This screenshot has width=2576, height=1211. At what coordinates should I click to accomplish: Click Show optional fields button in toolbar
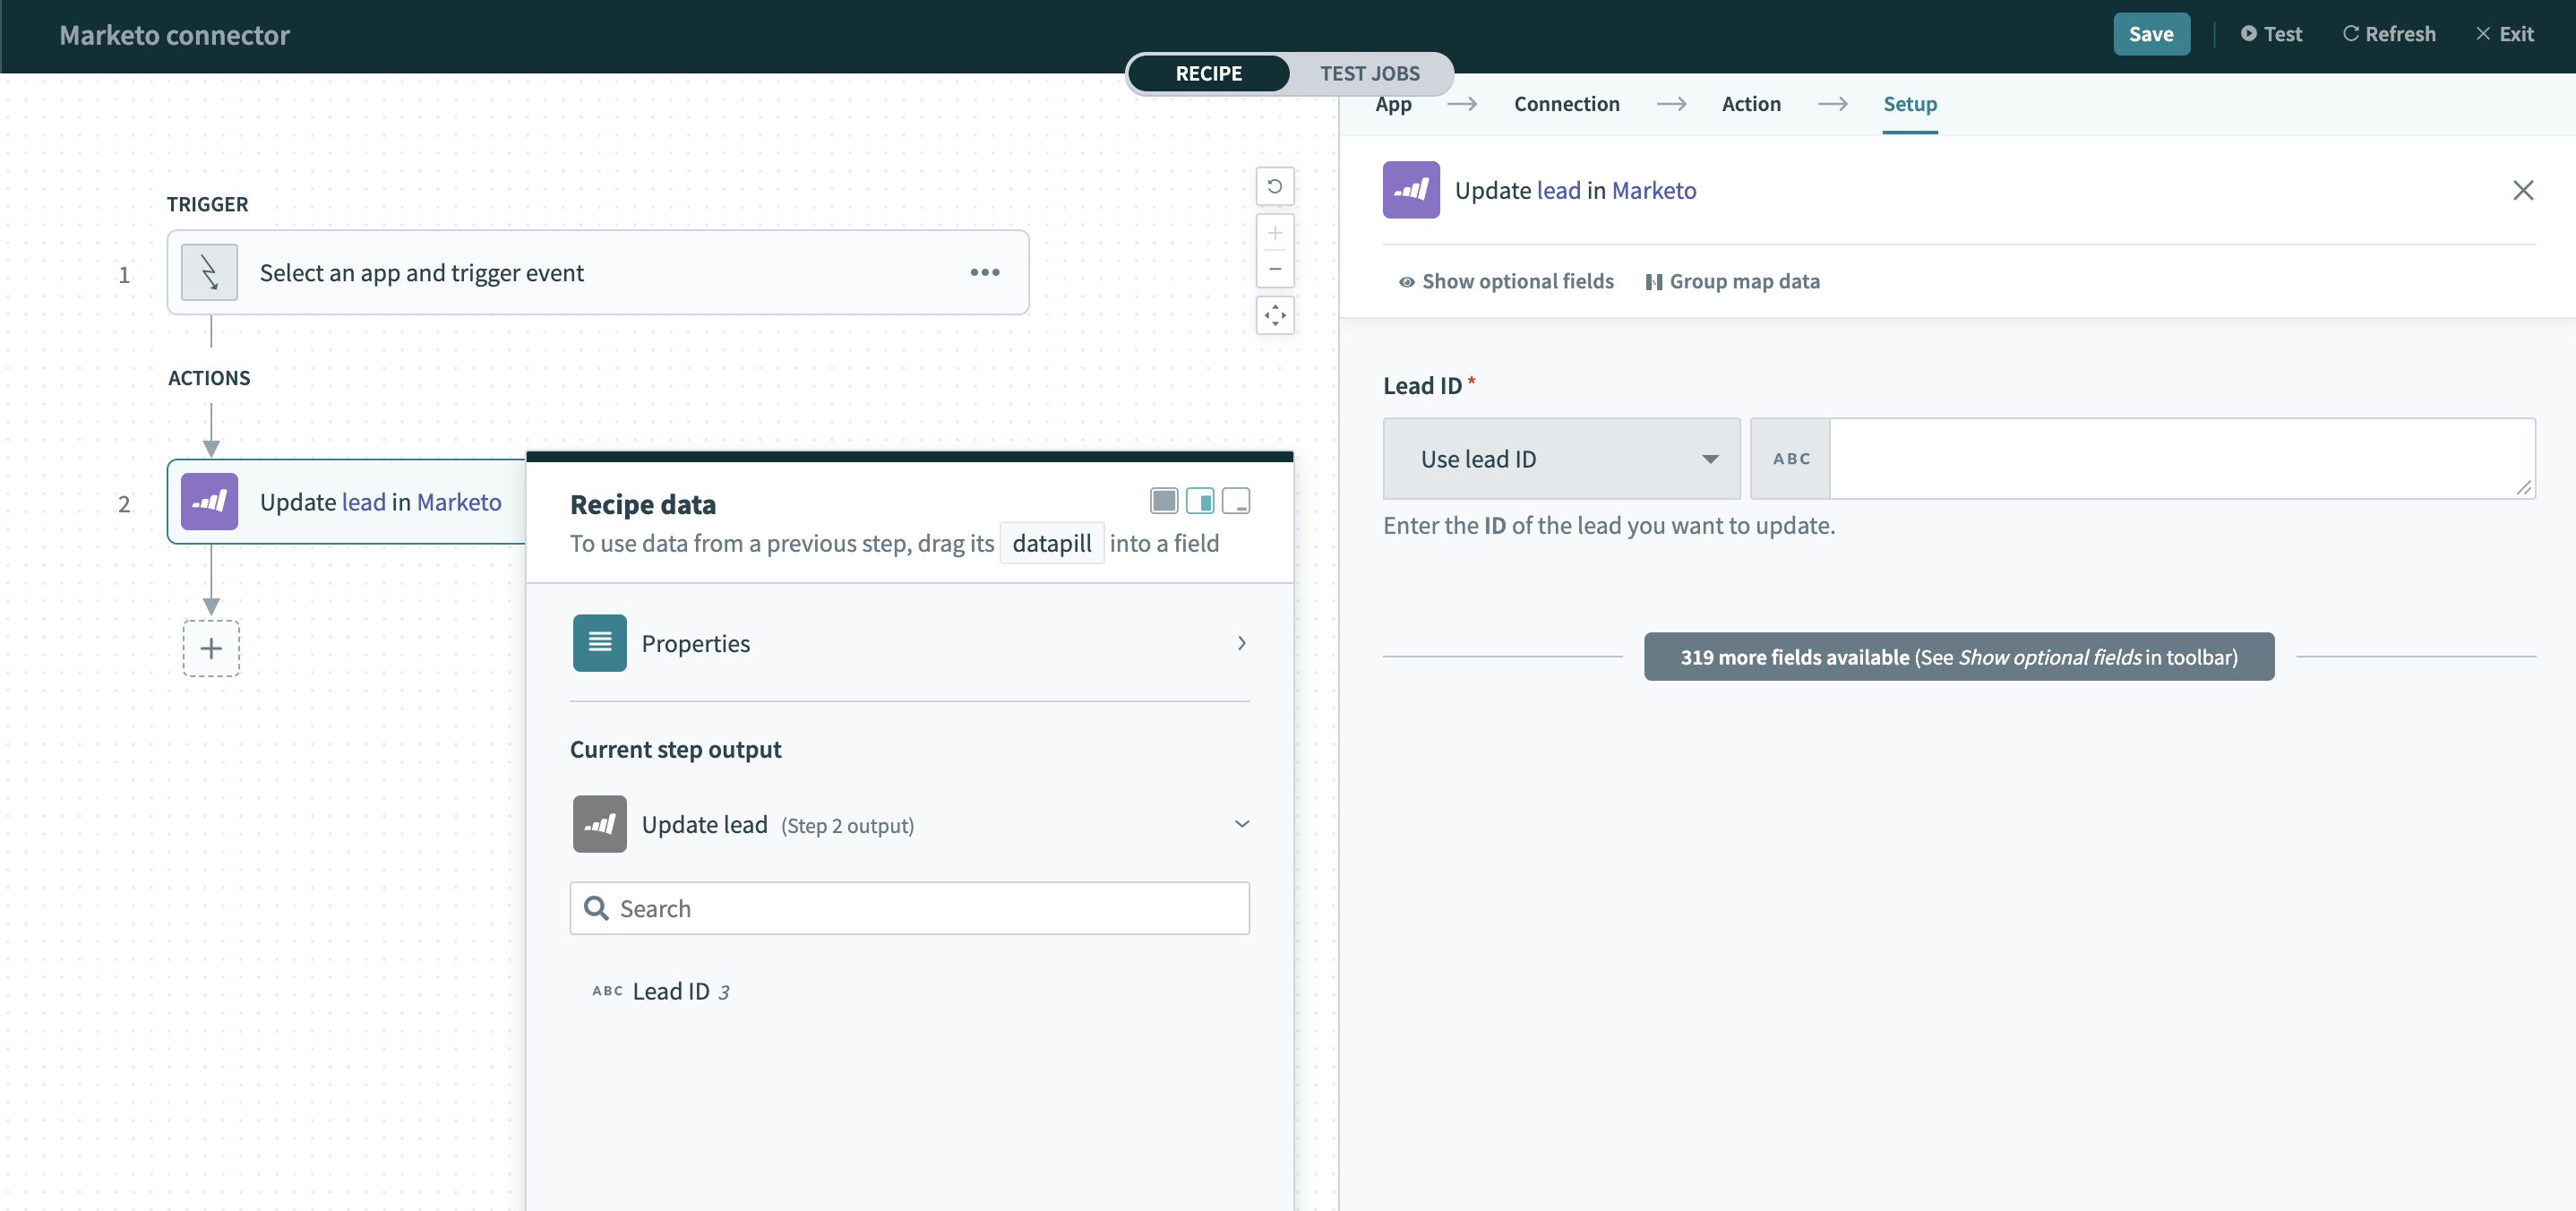1505,281
